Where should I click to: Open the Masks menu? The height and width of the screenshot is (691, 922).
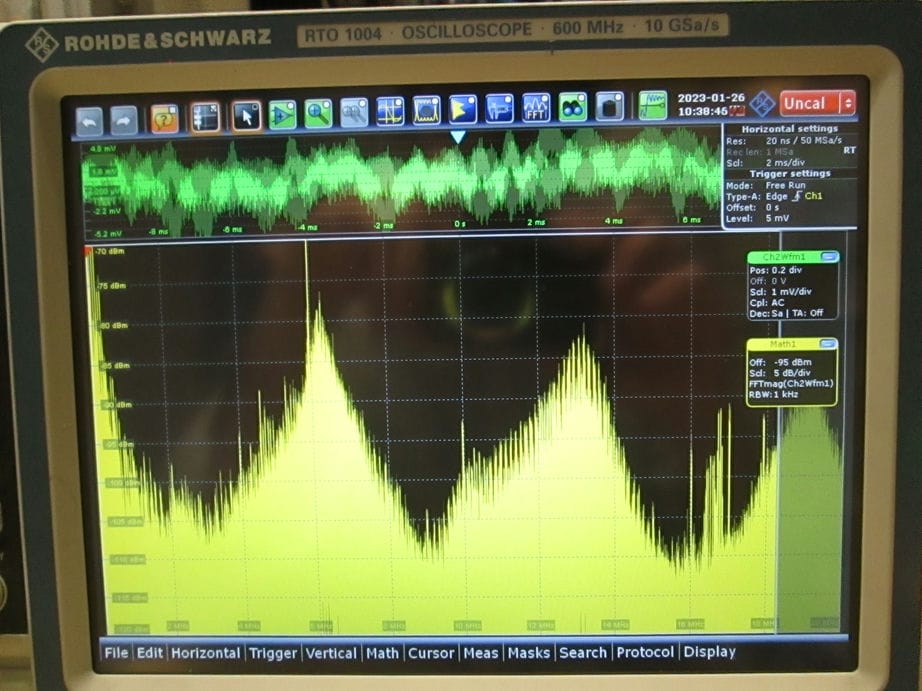click(529, 653)
